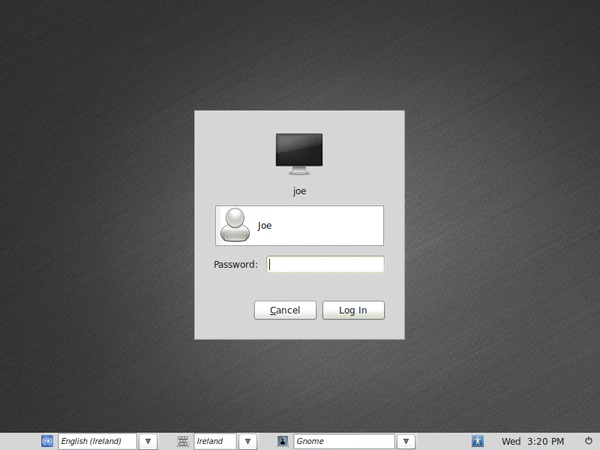Open the universal access accessibility icon
Image resolution: width=600 pixels, height=450 pixels.
pos(478,441)
